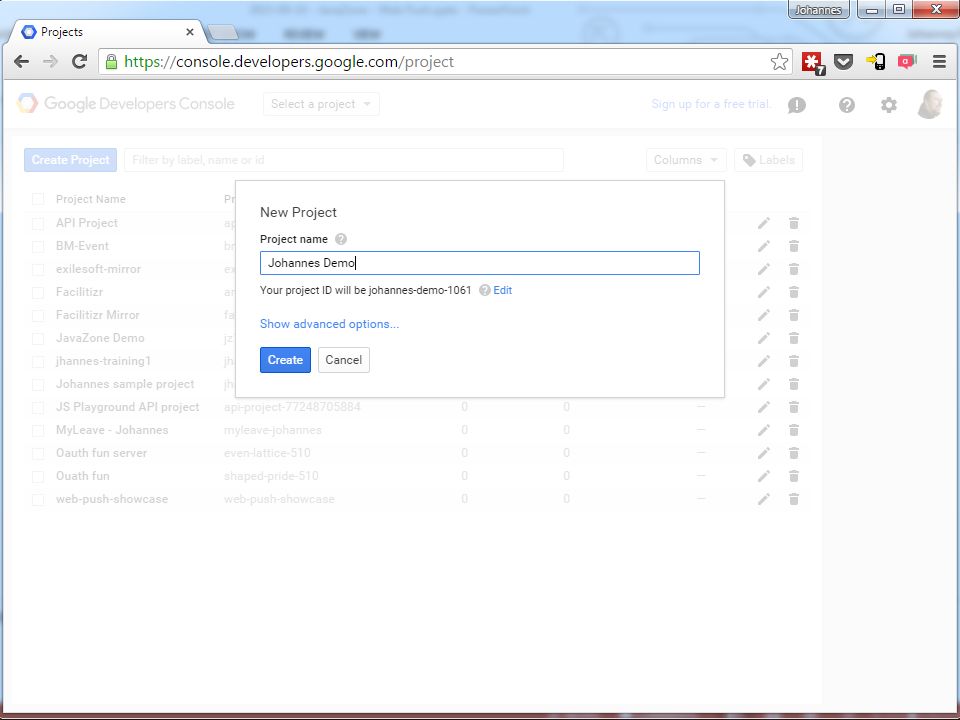This screenshot has width=960, height=720.
Task: Open the Select a project dropdown
Action: click(x=321, y=104)
